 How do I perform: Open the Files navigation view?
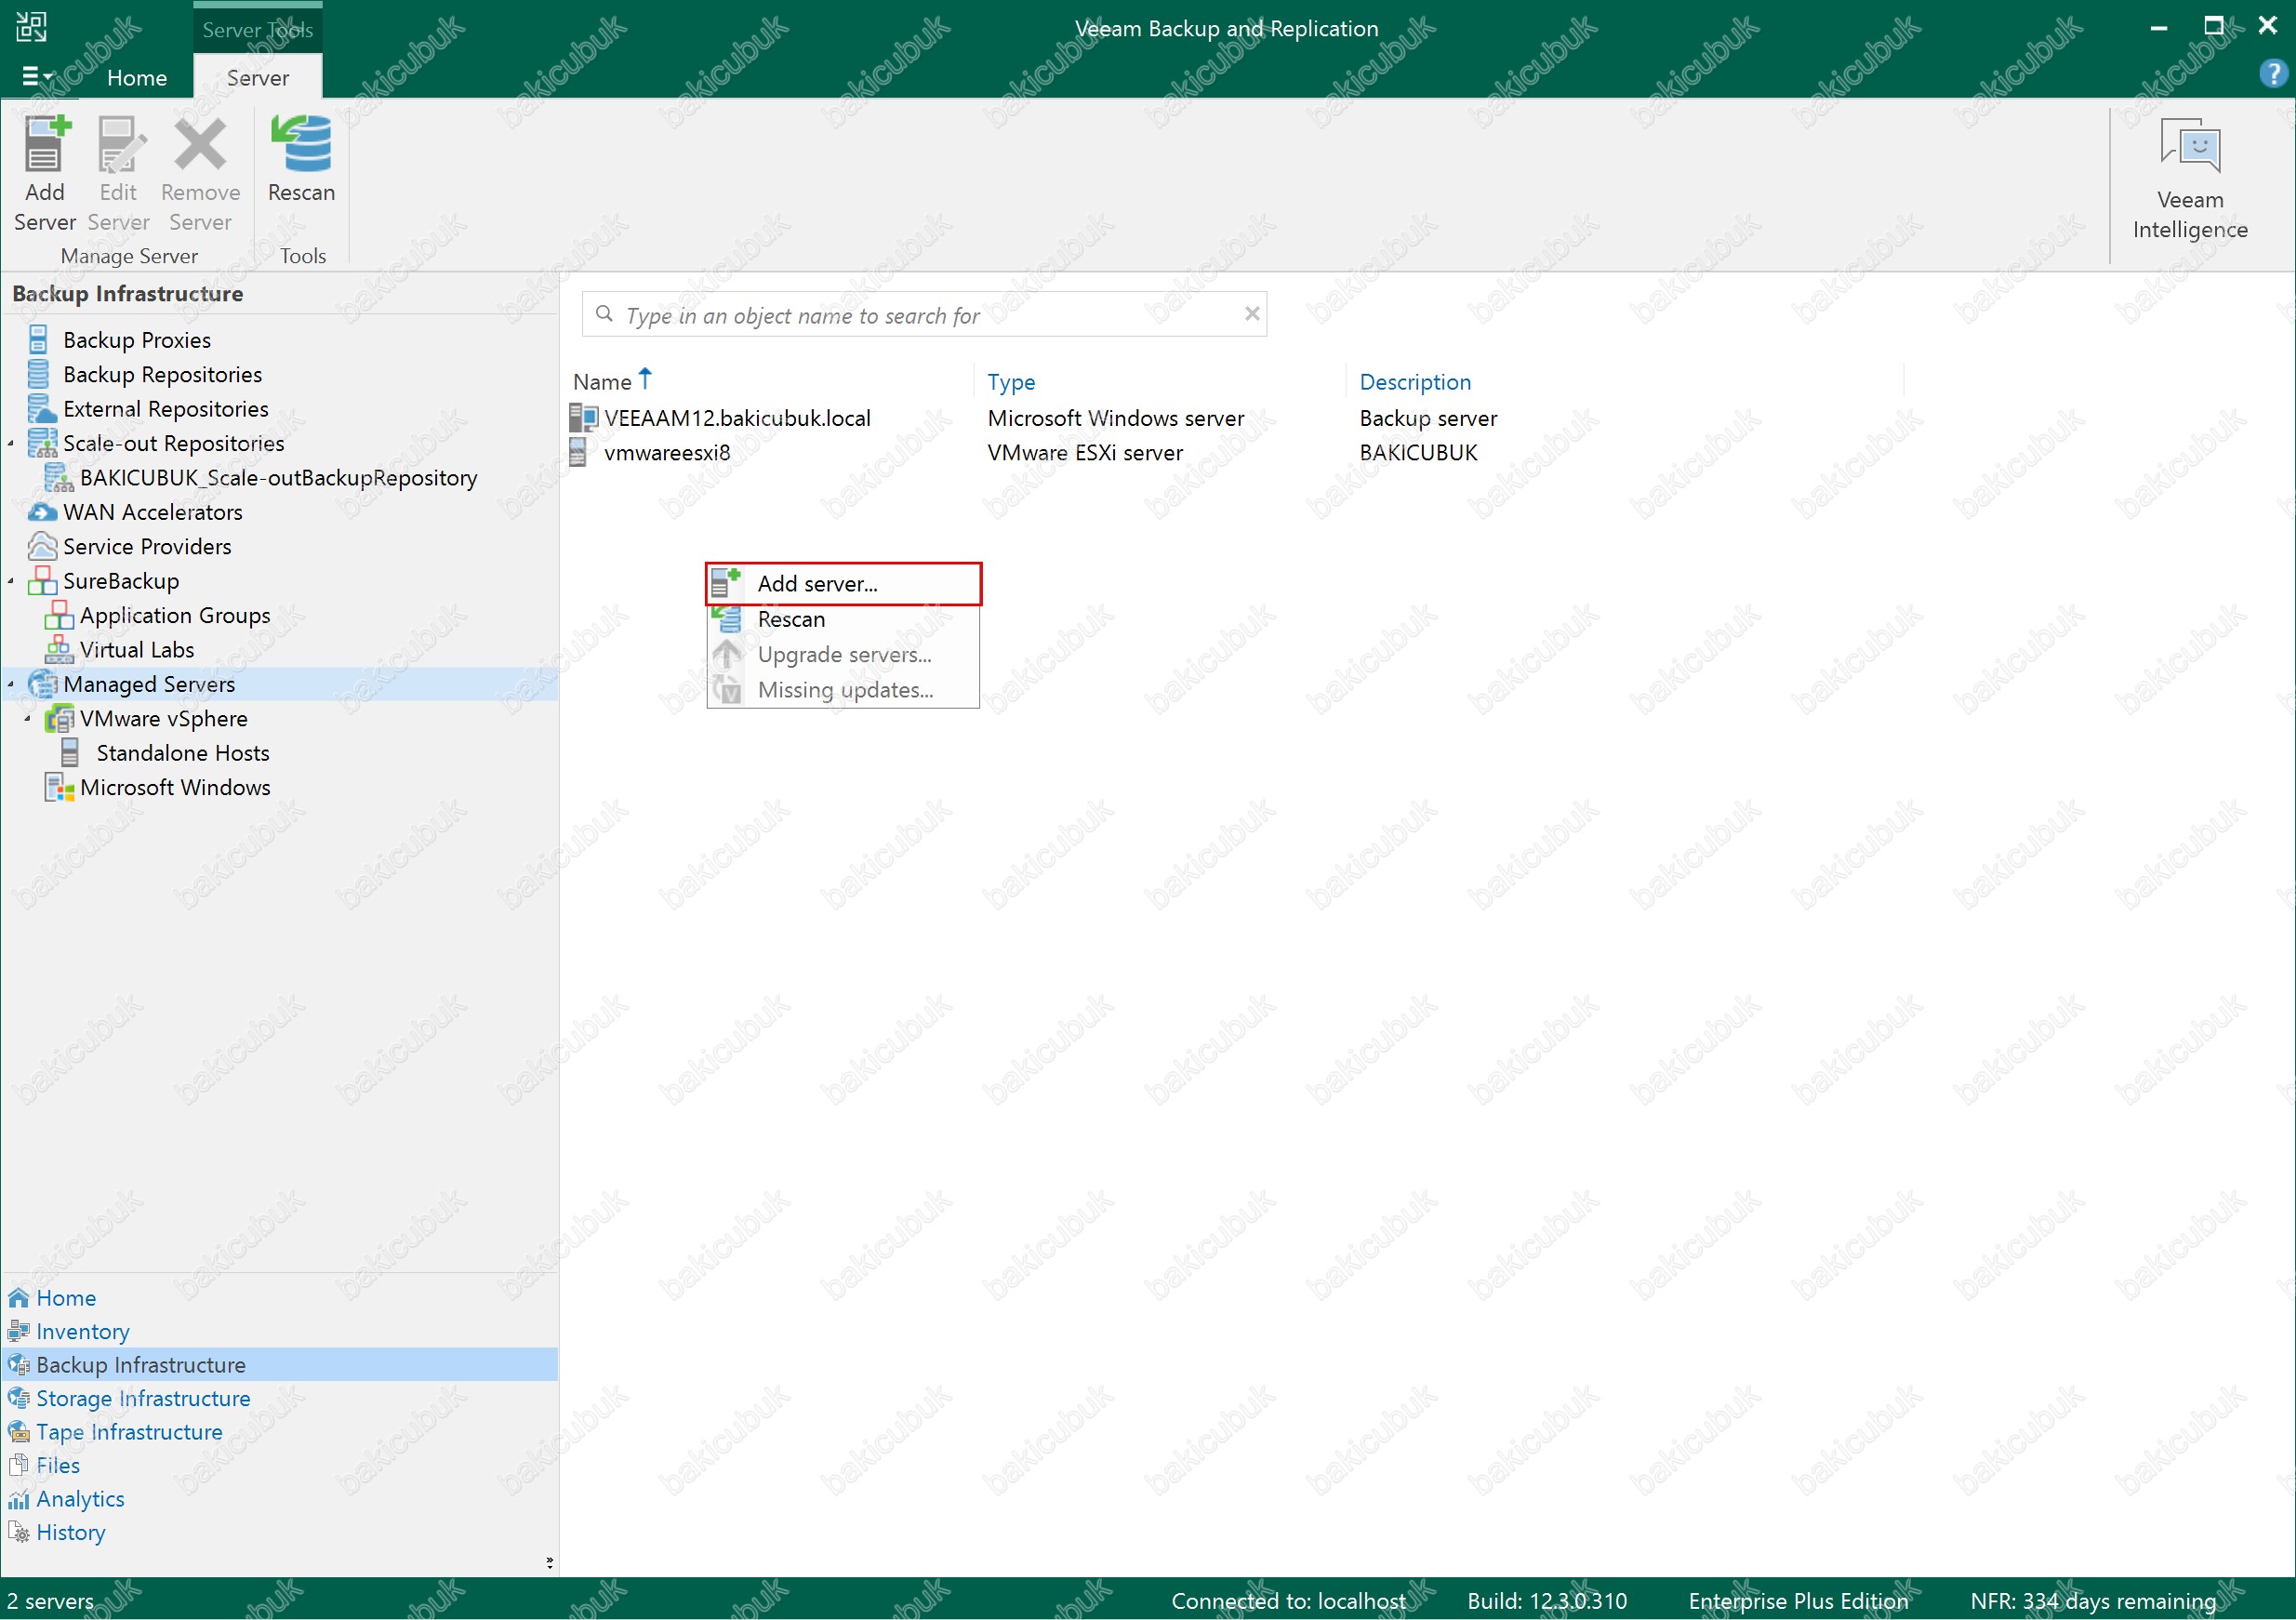click(58, 1465)
